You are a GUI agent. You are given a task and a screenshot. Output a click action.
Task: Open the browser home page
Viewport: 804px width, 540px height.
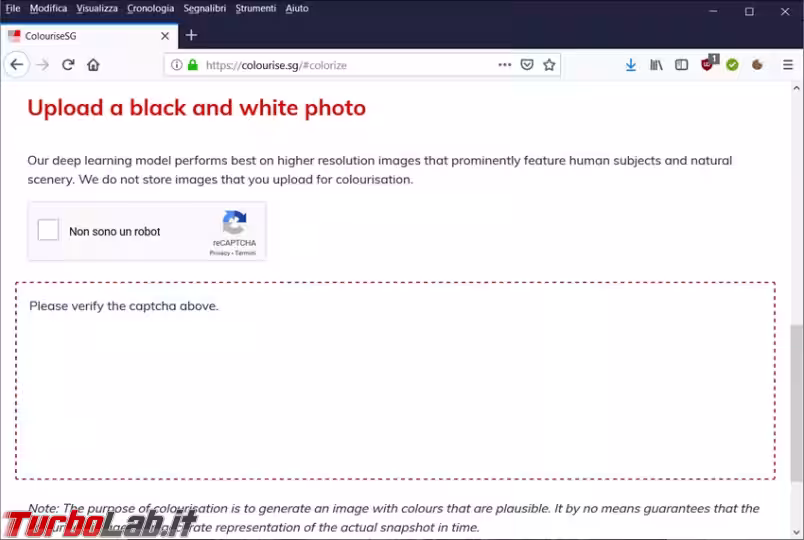(93, 65)
